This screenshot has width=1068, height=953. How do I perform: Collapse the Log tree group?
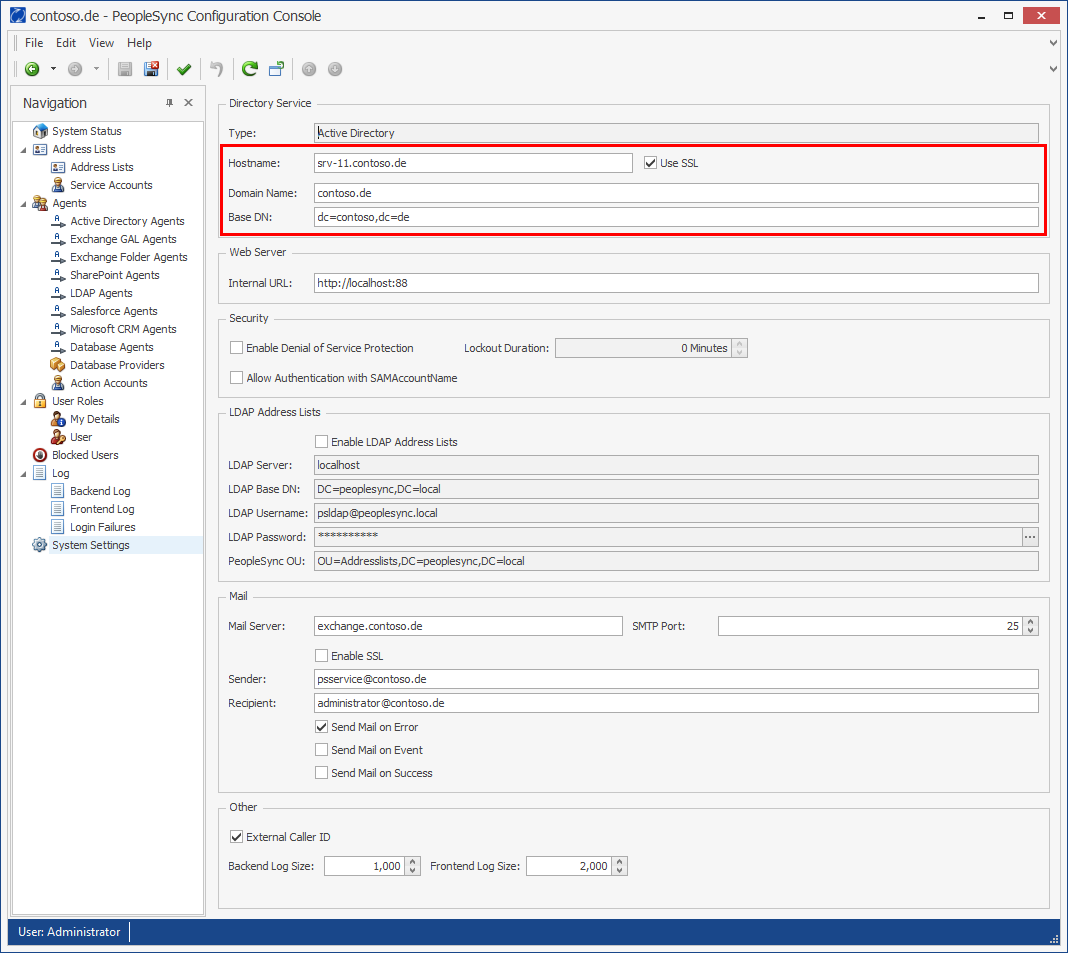pos(24,473)
